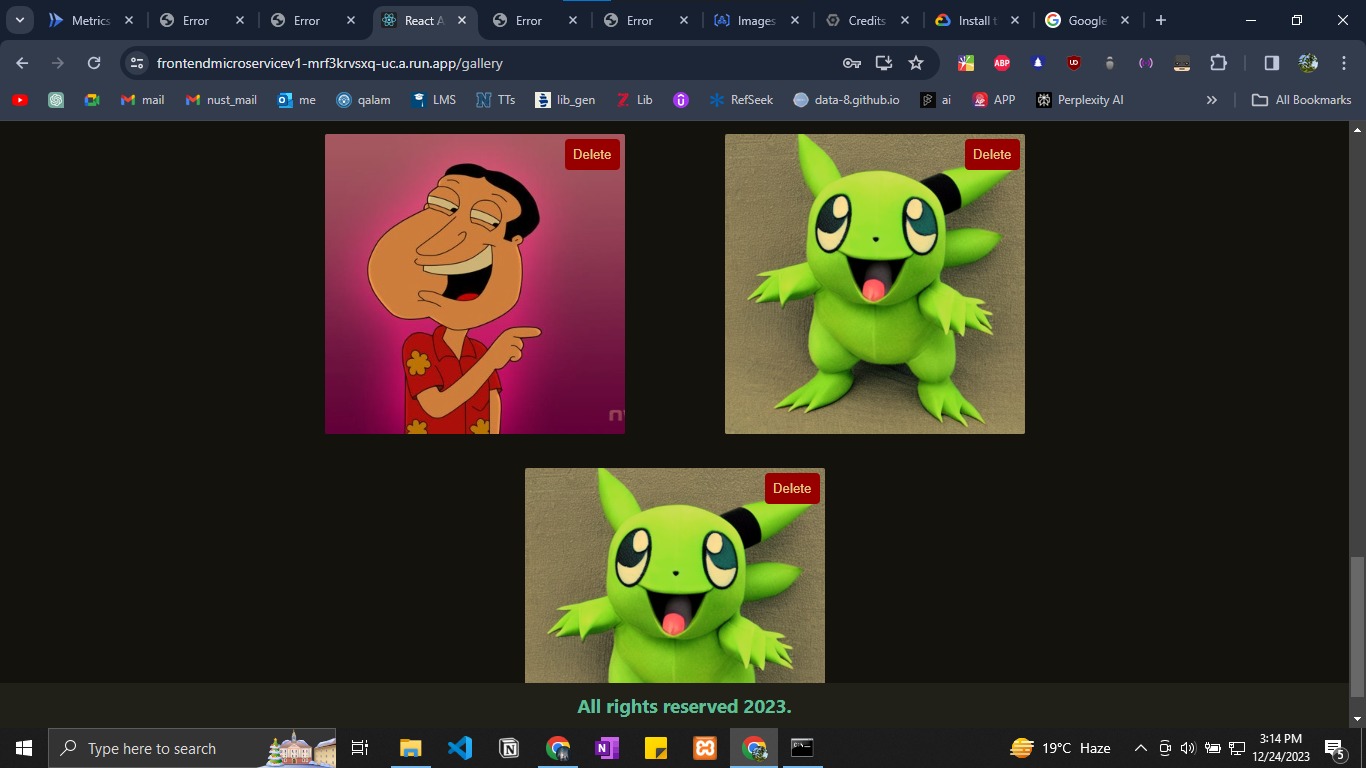Open the volume control in system tray
Screen dimensions: 1366x768
tap(1188, 748)
